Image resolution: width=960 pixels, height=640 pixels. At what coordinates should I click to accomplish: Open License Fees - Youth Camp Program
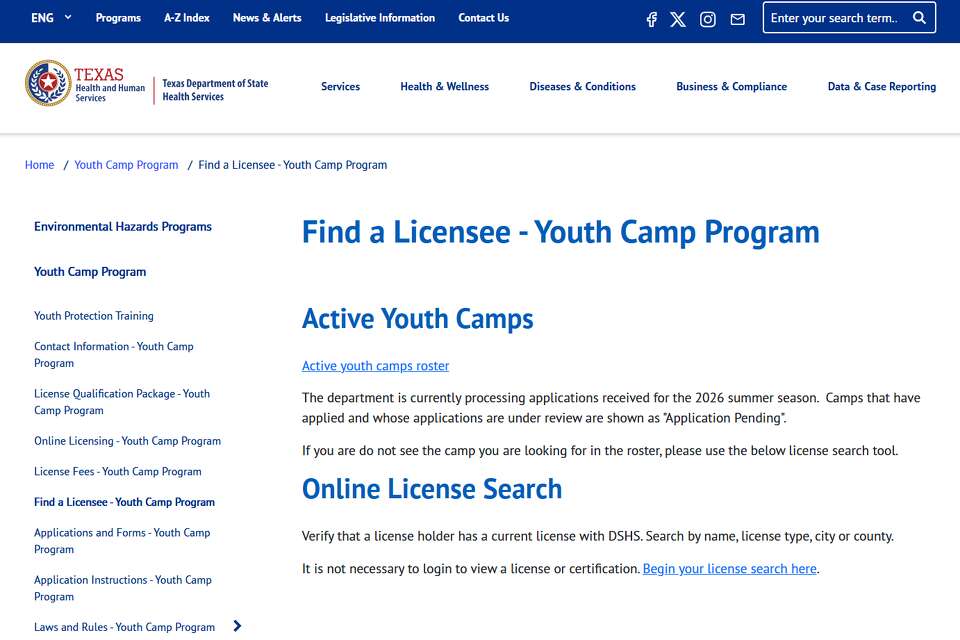click(x=118, y=472)
